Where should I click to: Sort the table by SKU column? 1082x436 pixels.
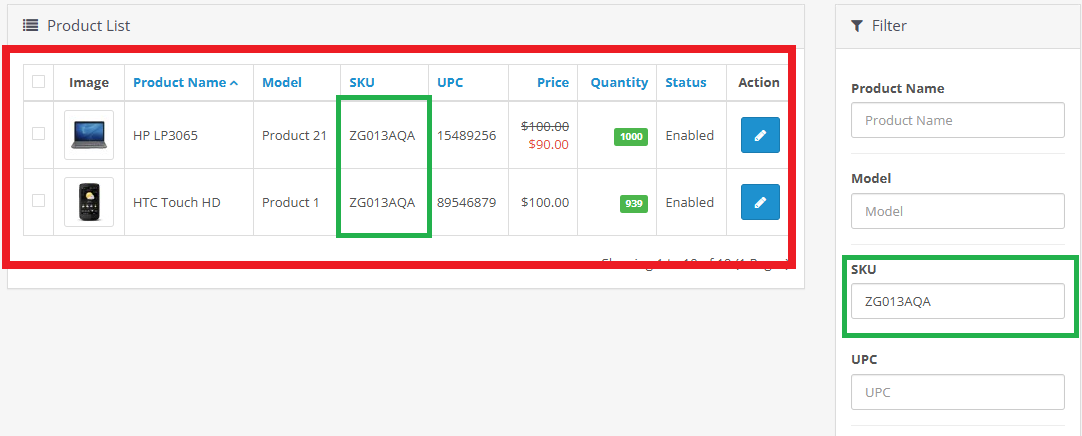[362, 82]
